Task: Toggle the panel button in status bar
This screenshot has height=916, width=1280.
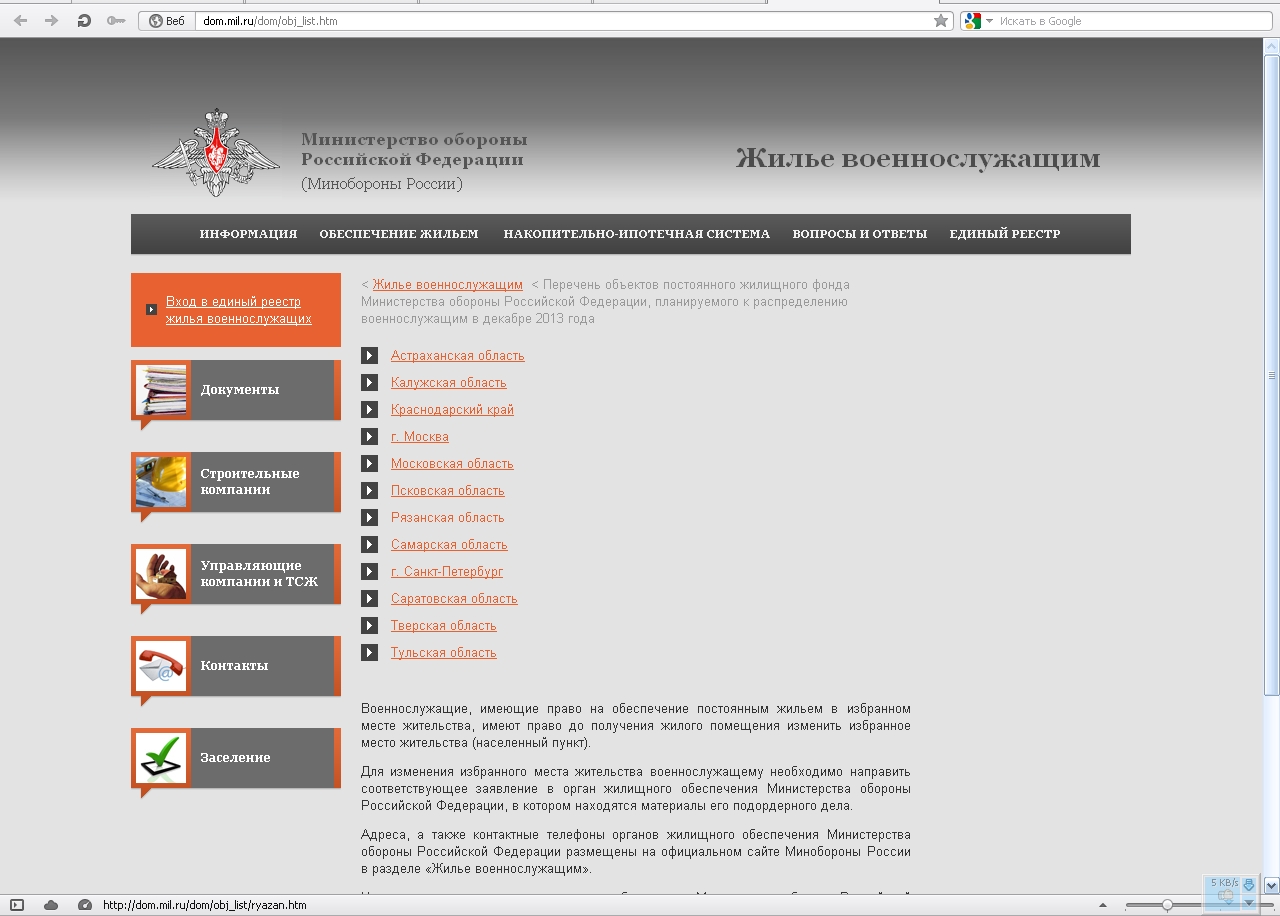Action: click(17, 905)
